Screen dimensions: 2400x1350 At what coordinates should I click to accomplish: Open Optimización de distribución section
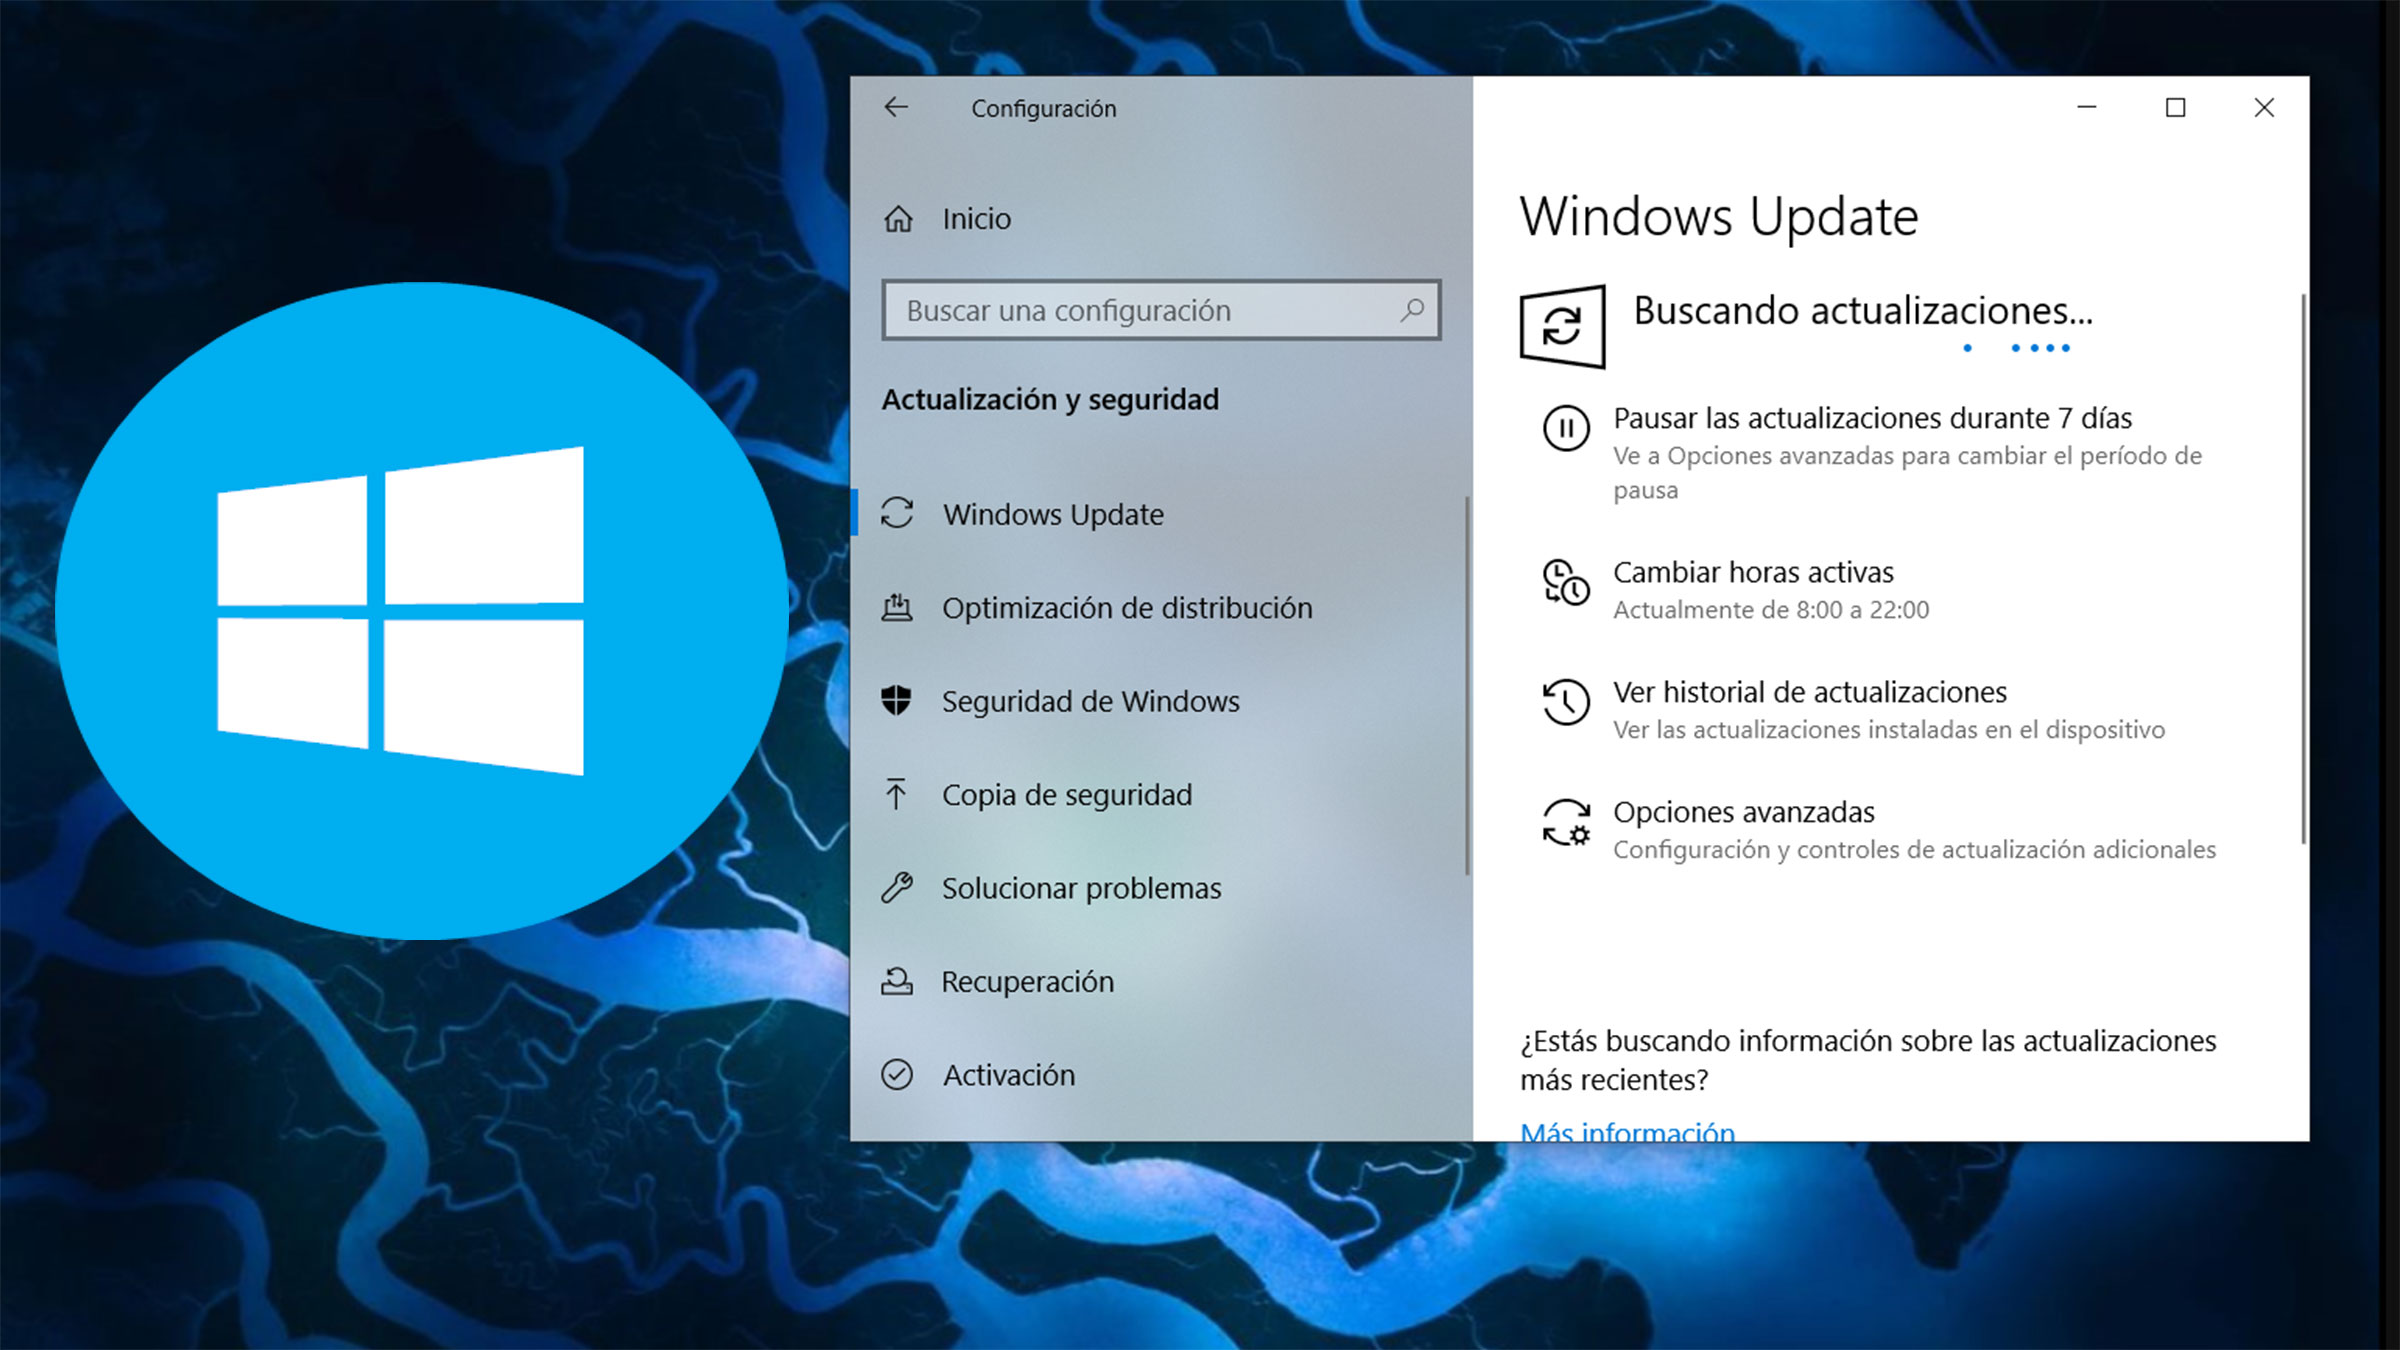(x=1126, y=608)
